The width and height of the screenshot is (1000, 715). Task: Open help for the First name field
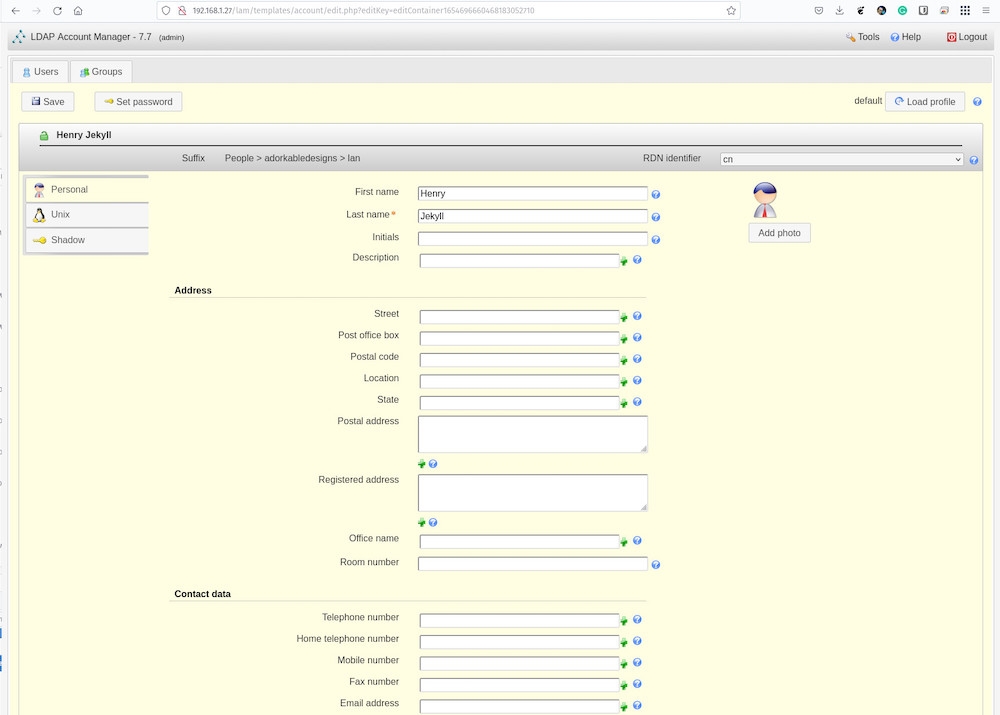656,194
